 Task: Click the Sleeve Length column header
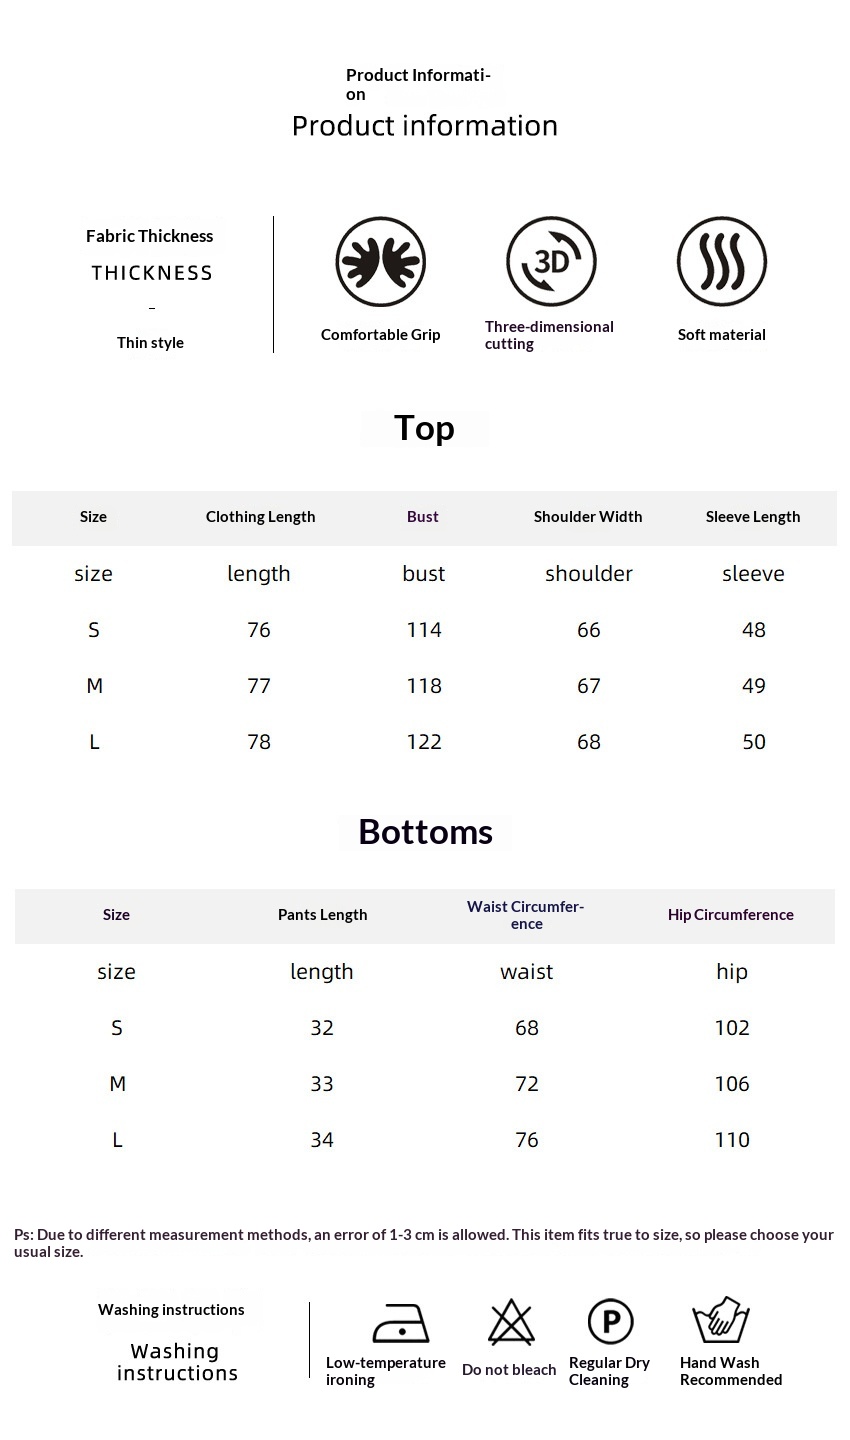click(x=753, y=517)
